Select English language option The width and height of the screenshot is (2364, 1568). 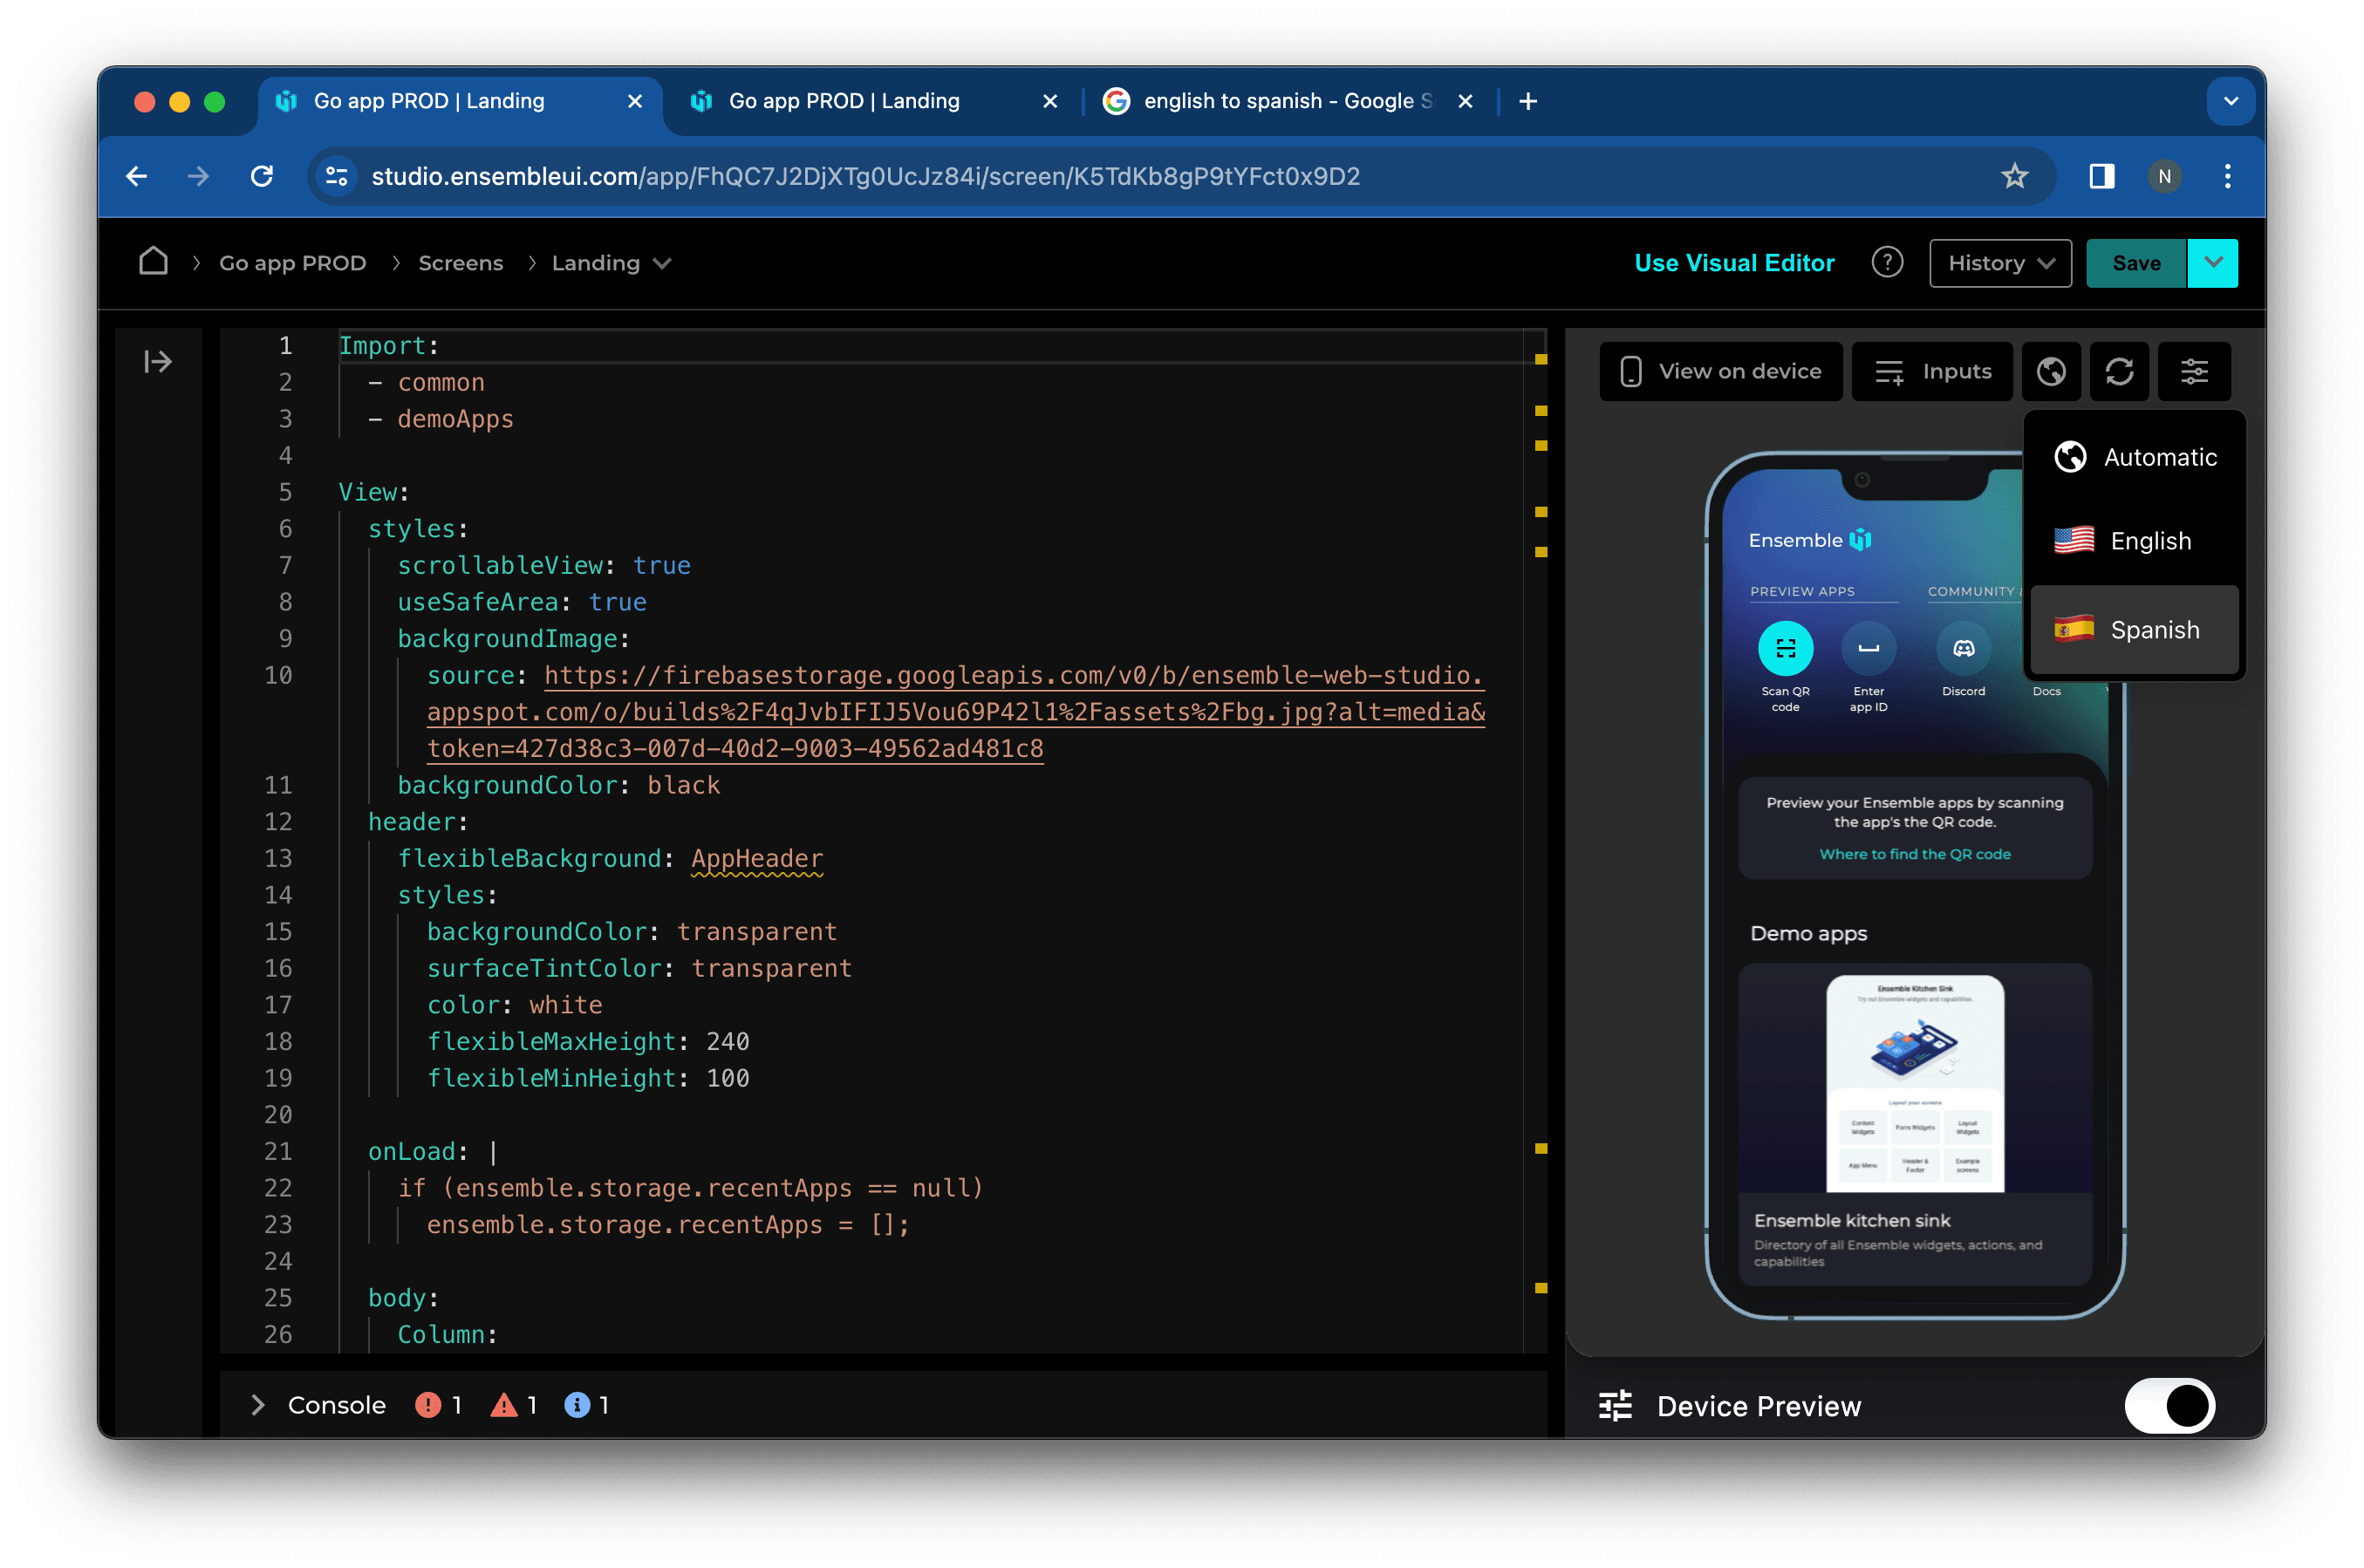point(2129,542)
